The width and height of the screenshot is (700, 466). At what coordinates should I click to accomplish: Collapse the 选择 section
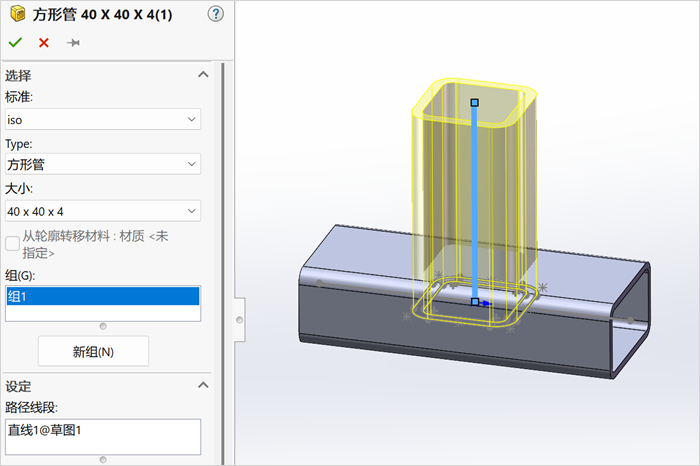[203, 75]
